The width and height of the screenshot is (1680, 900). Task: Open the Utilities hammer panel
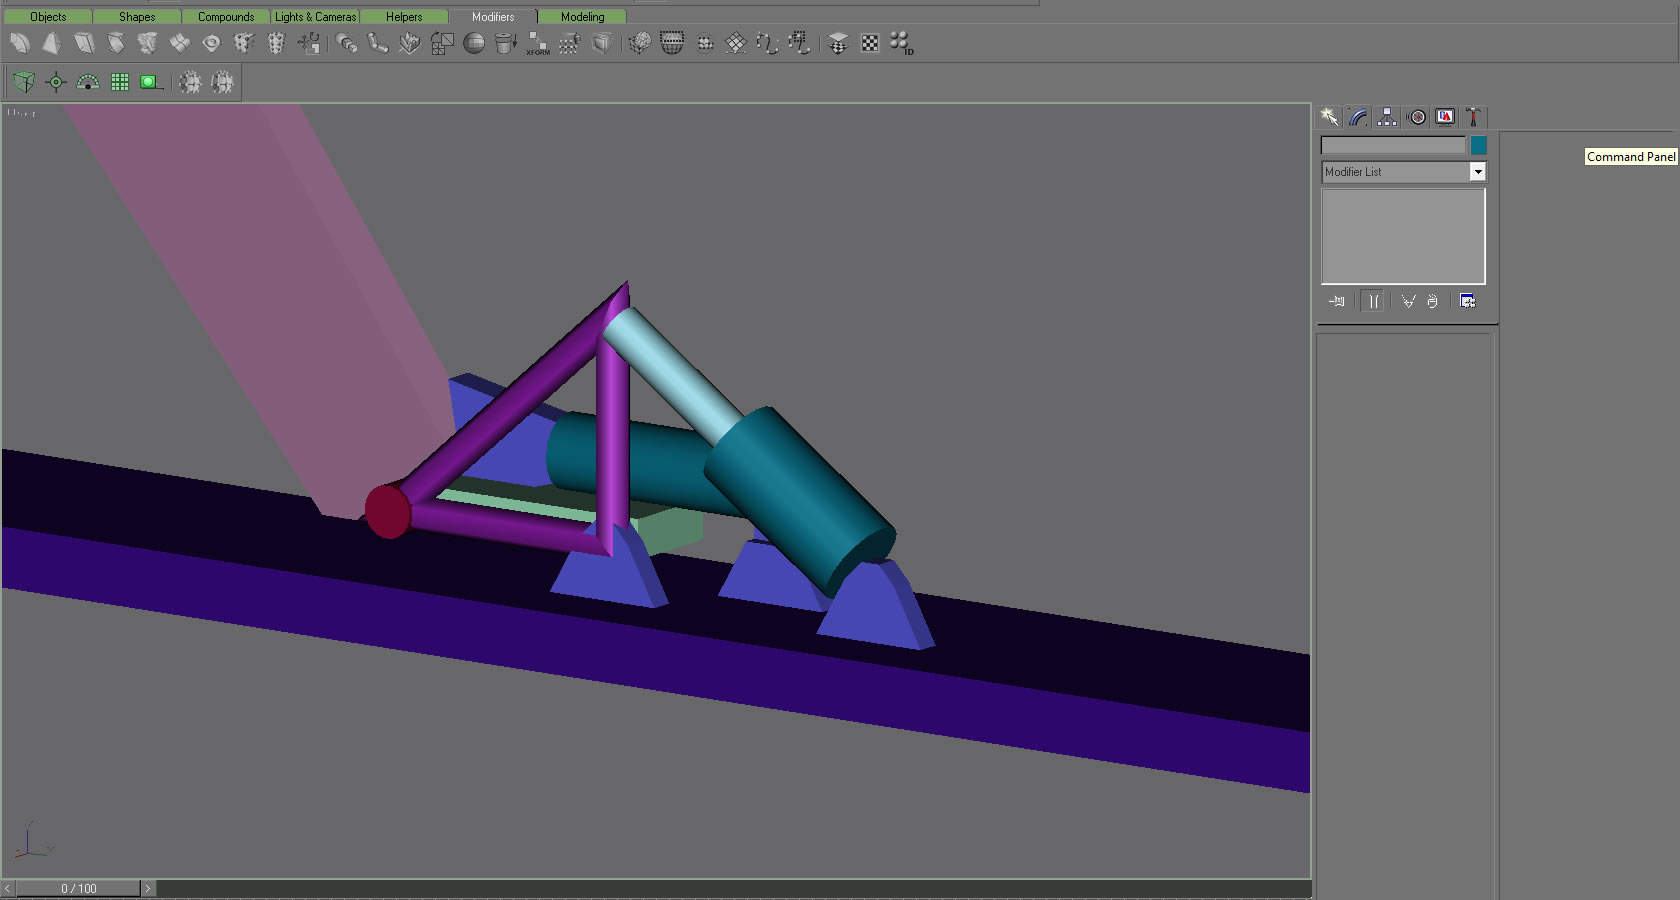pos(1473,117)
